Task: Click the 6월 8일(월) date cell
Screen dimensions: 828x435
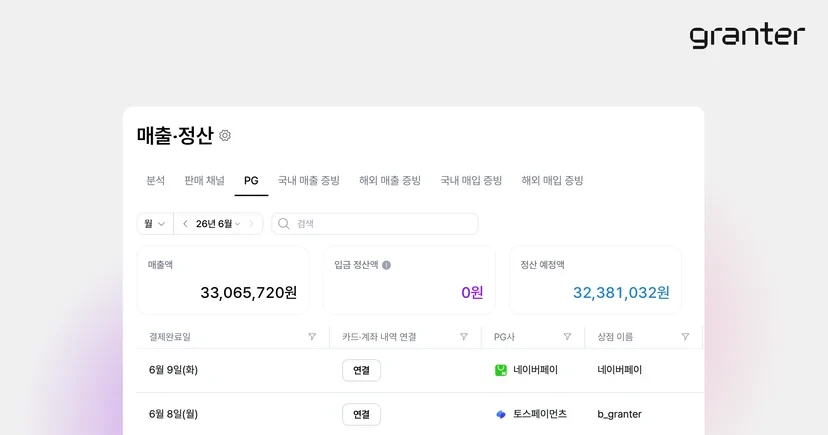Action: click(173, 414)
